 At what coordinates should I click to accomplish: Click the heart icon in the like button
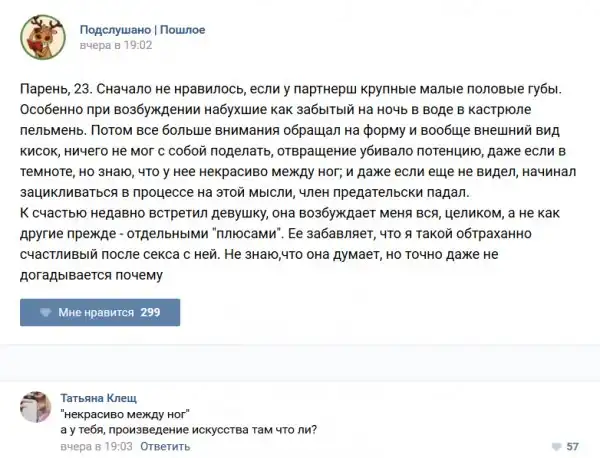pyautogui.click(x=45, y=312)
